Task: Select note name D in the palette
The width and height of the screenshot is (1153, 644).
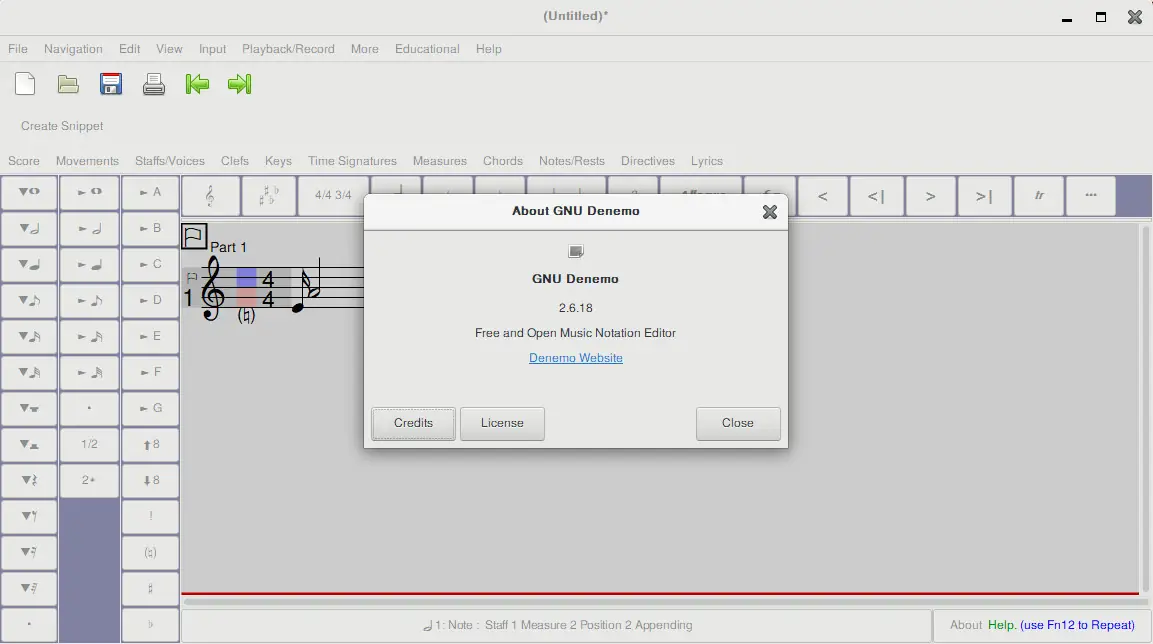Action: [150, 300]
